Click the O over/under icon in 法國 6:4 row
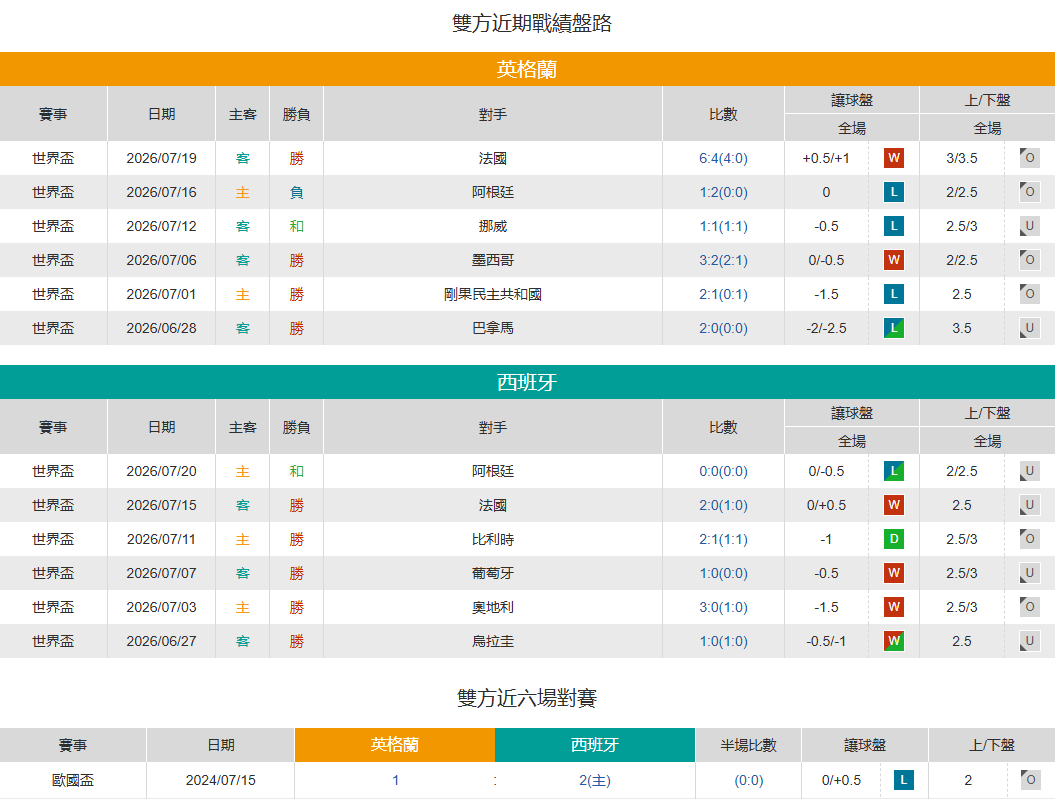The image size is (1056, 799). tap(1029, 158)
